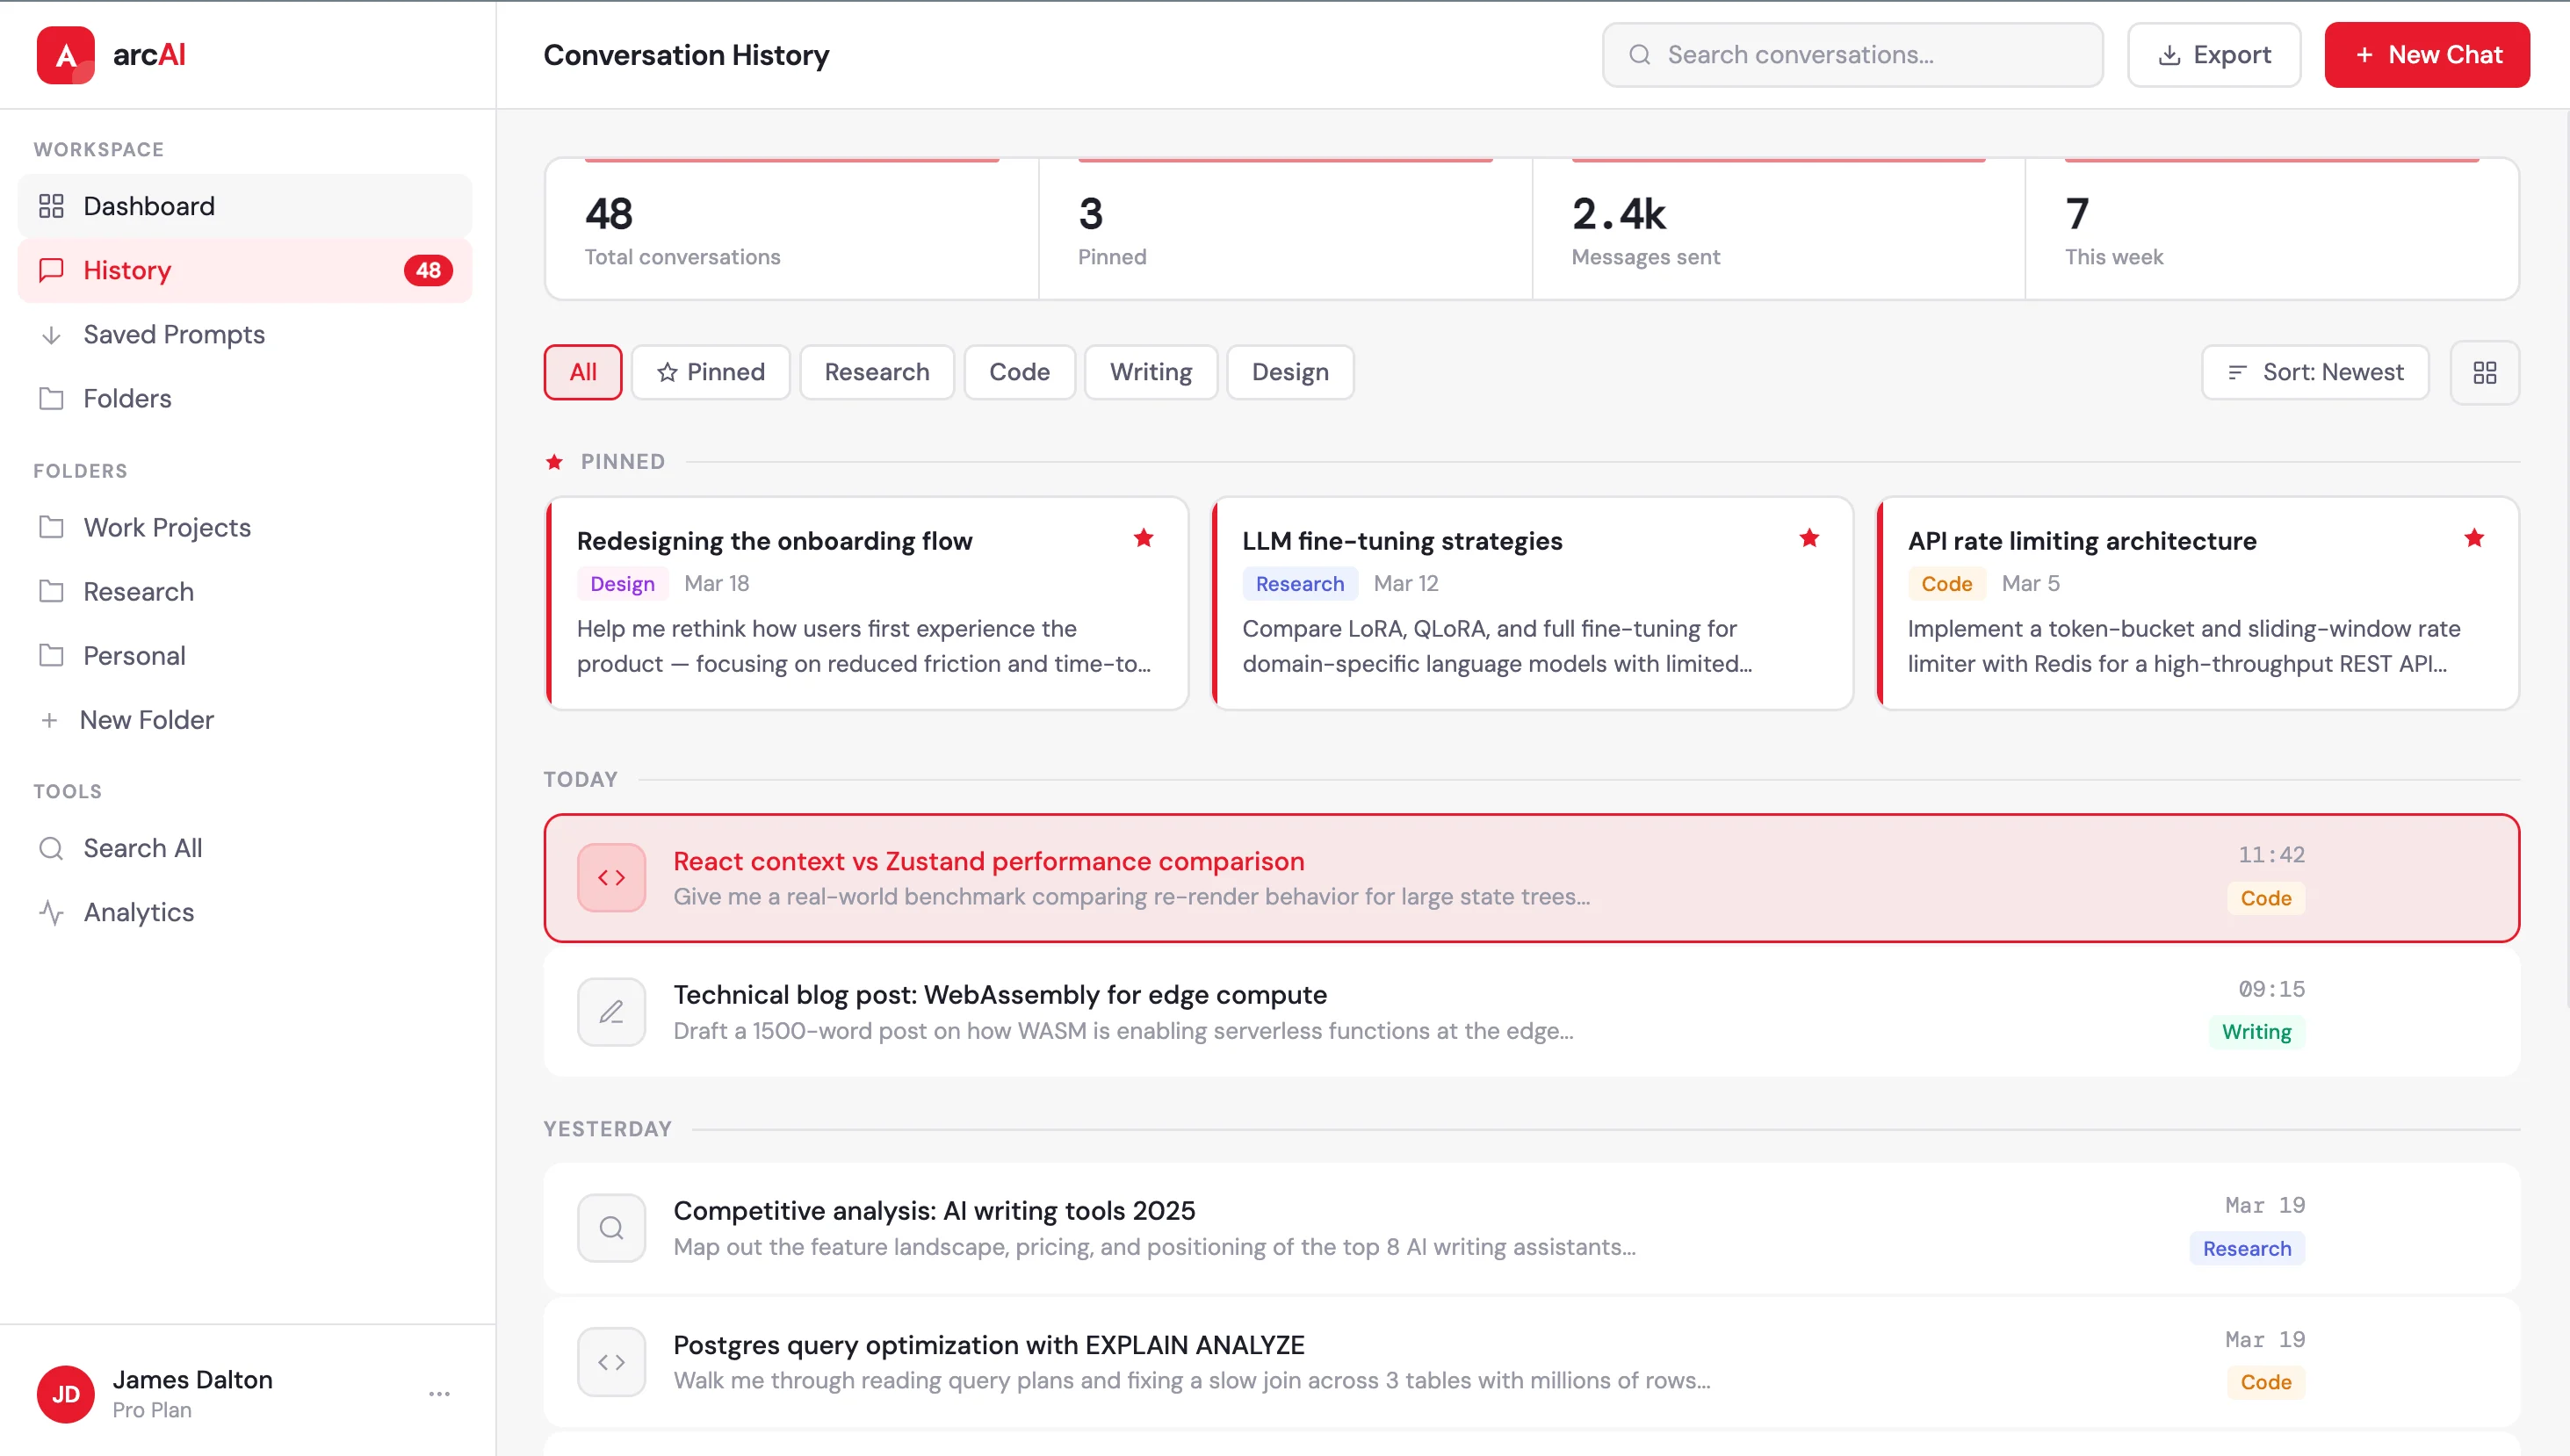Click the 11:42 timestamp

point(2271,855)
